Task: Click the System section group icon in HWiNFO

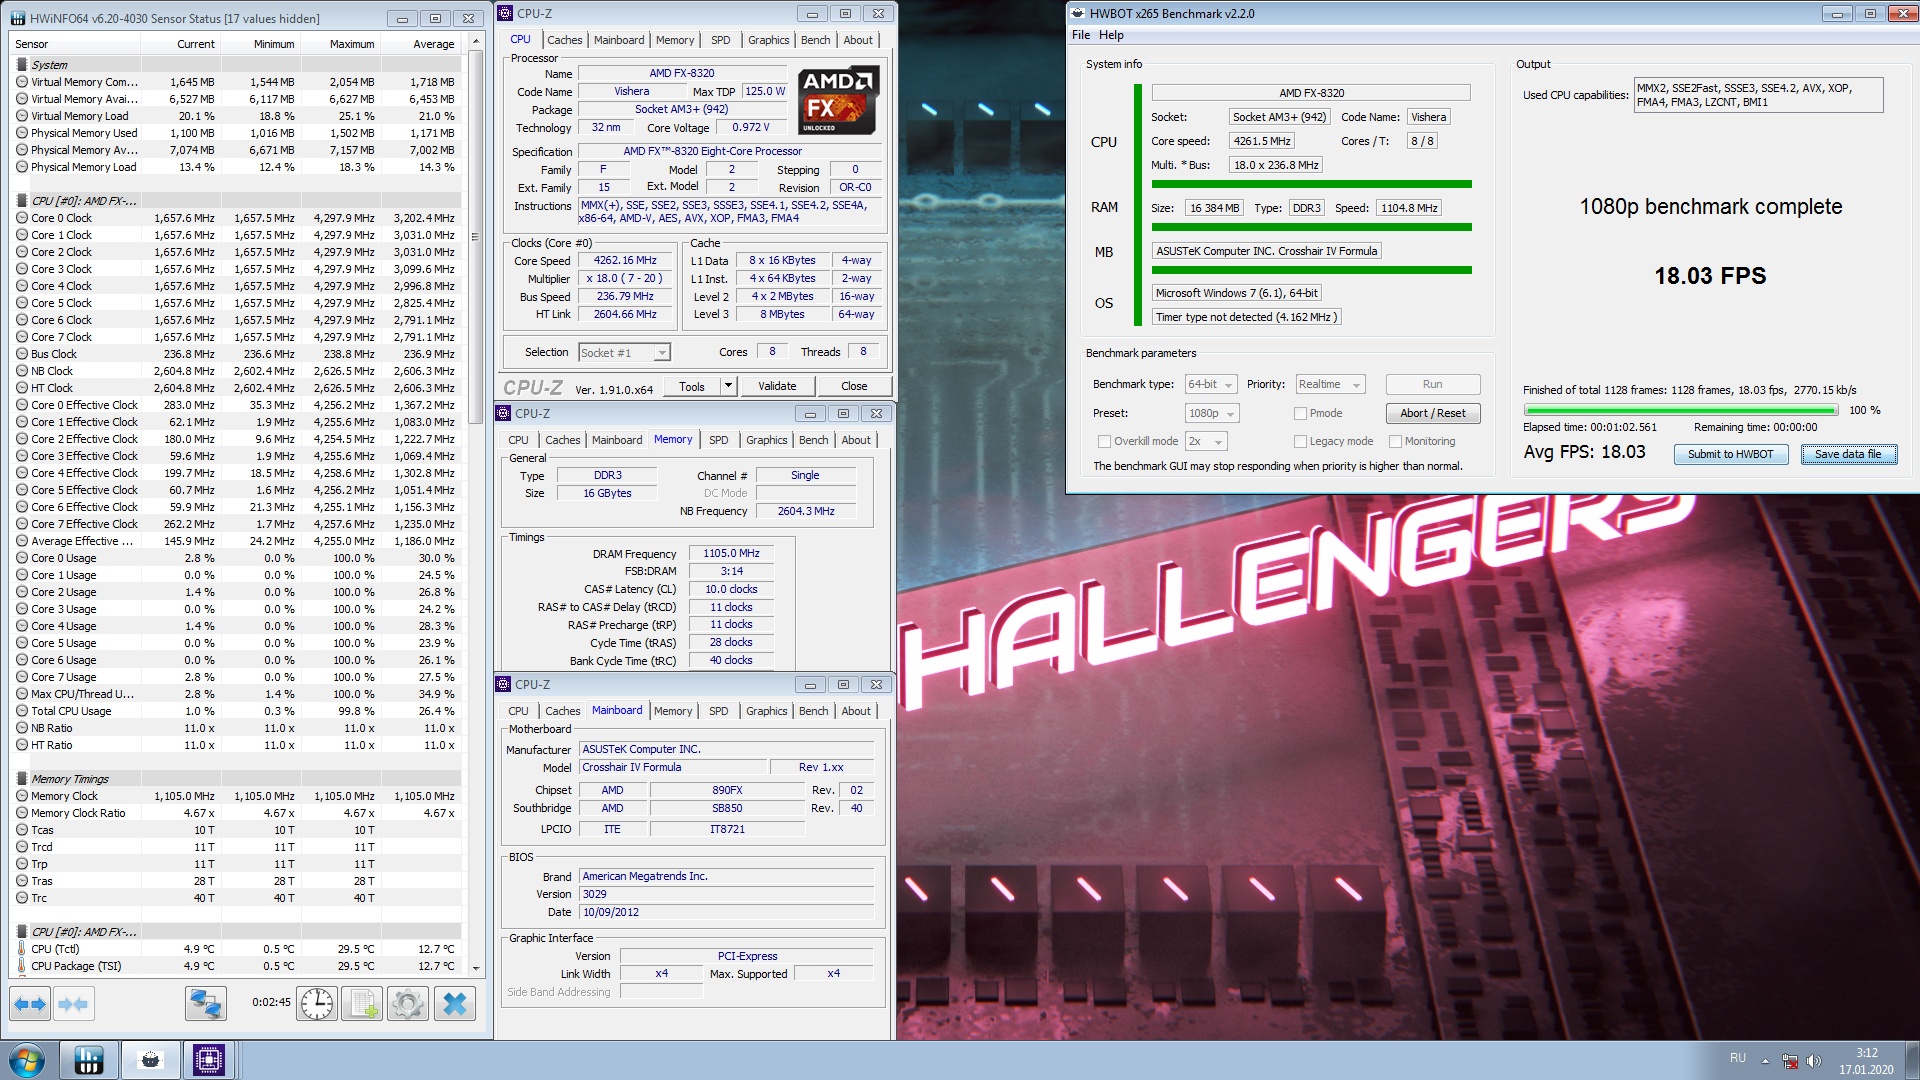Action: pyautogui.click(x=22, y=65)
